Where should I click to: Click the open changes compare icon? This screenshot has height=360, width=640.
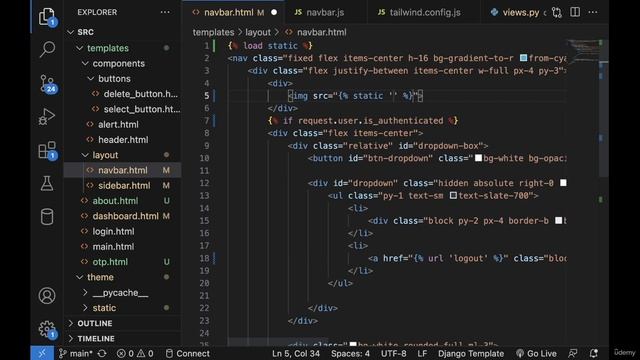tap(557, 12)
